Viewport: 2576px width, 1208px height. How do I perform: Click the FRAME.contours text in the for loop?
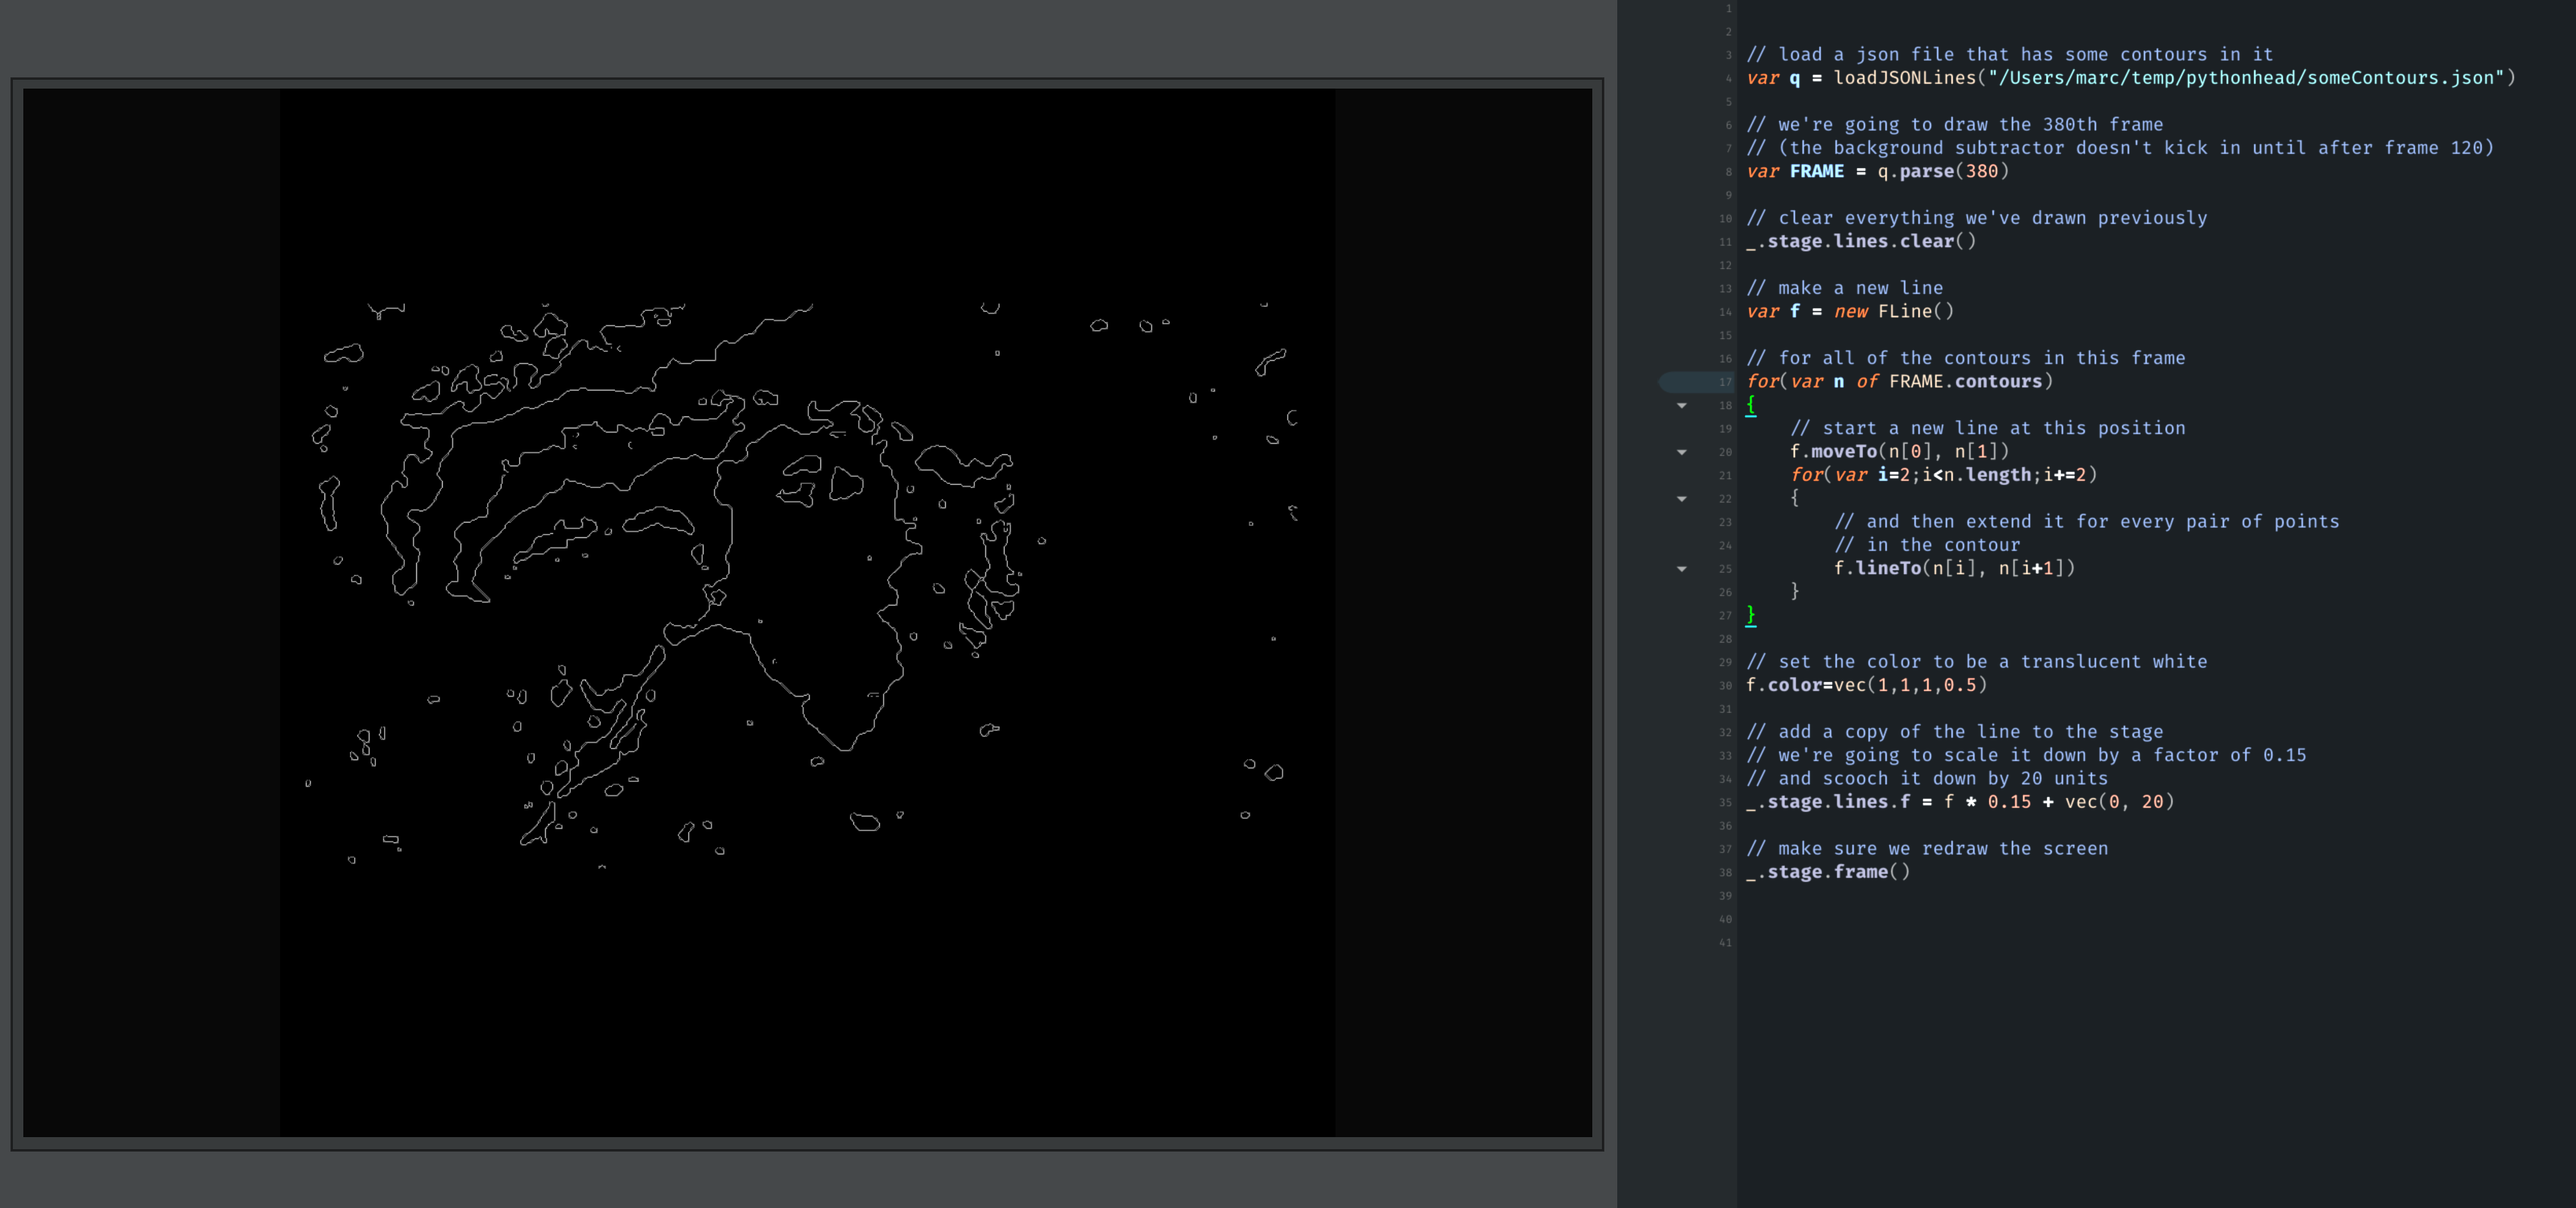[1965, 381]
